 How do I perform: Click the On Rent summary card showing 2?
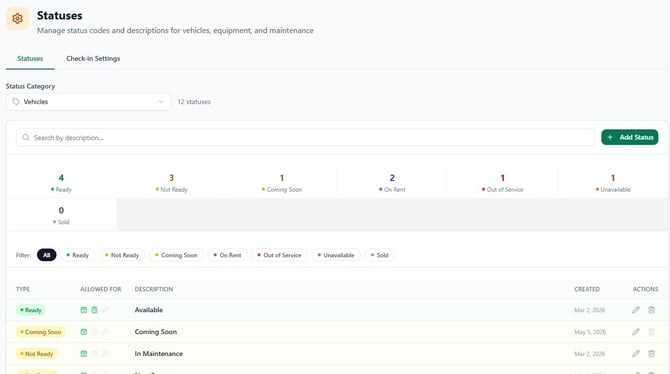point(392,183)
